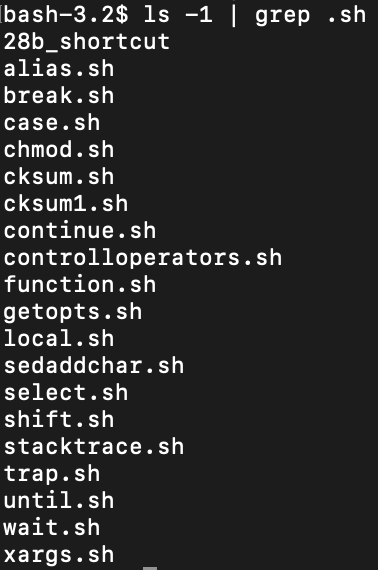The height and width of the screenshot is (570, 378).
Task: Select the local.sh line
Action: pos(59,339)
